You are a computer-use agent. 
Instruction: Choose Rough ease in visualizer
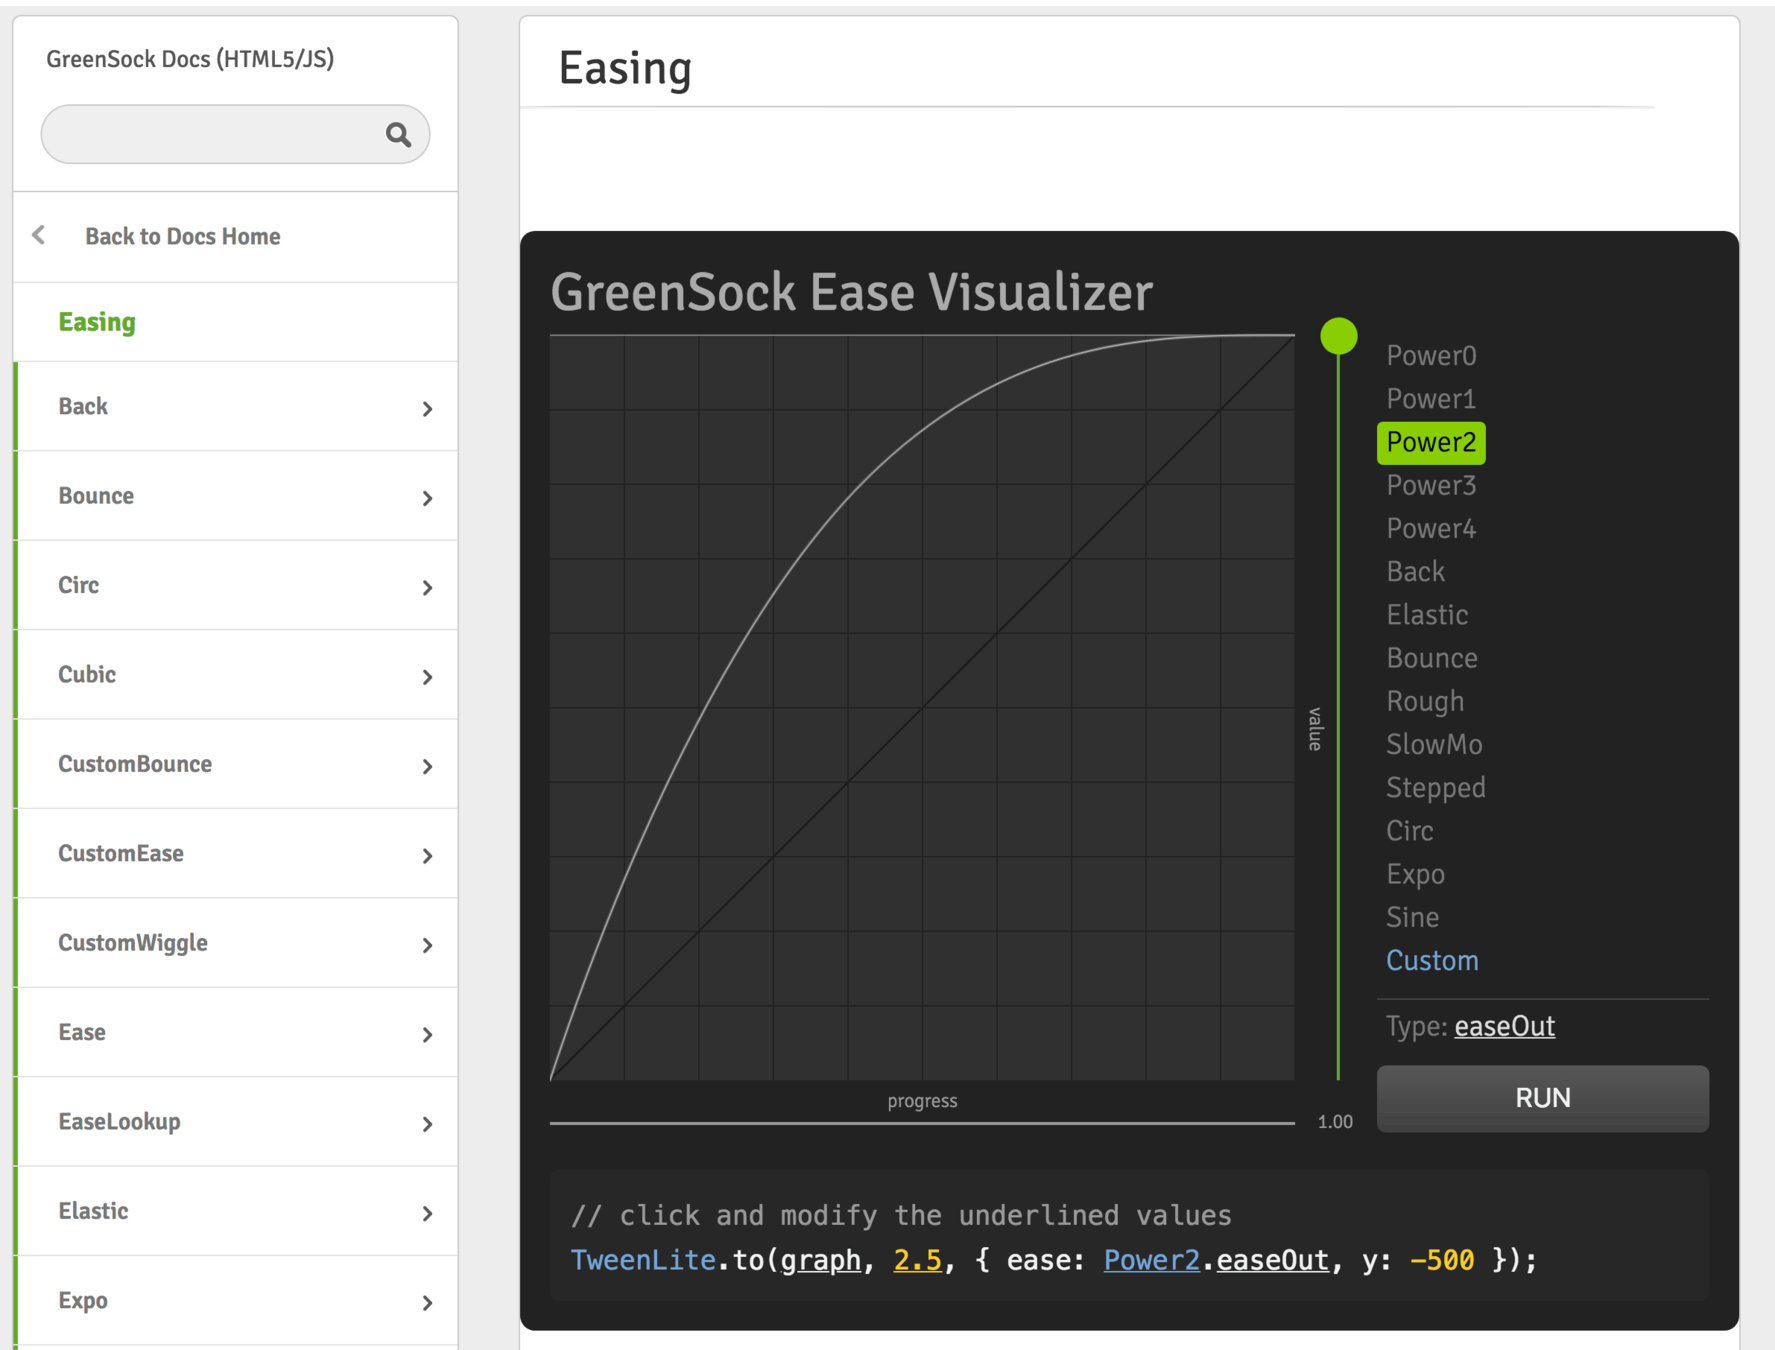pyautogui.click(x=1425, y=701)
